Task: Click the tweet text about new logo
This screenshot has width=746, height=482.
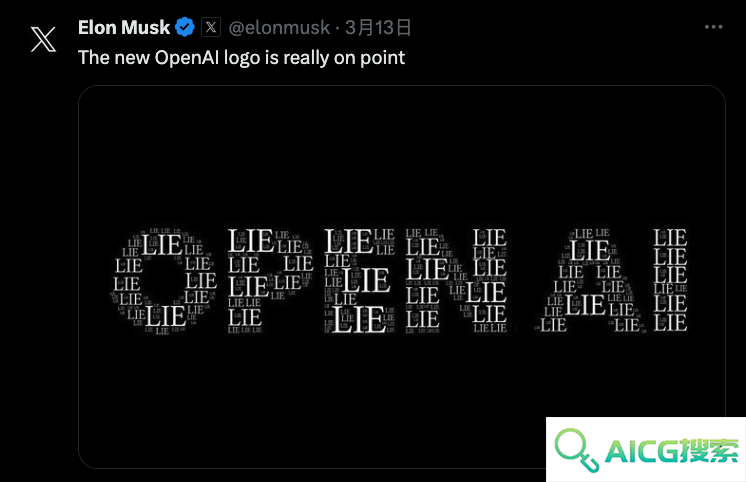Action: coord(241,58)
